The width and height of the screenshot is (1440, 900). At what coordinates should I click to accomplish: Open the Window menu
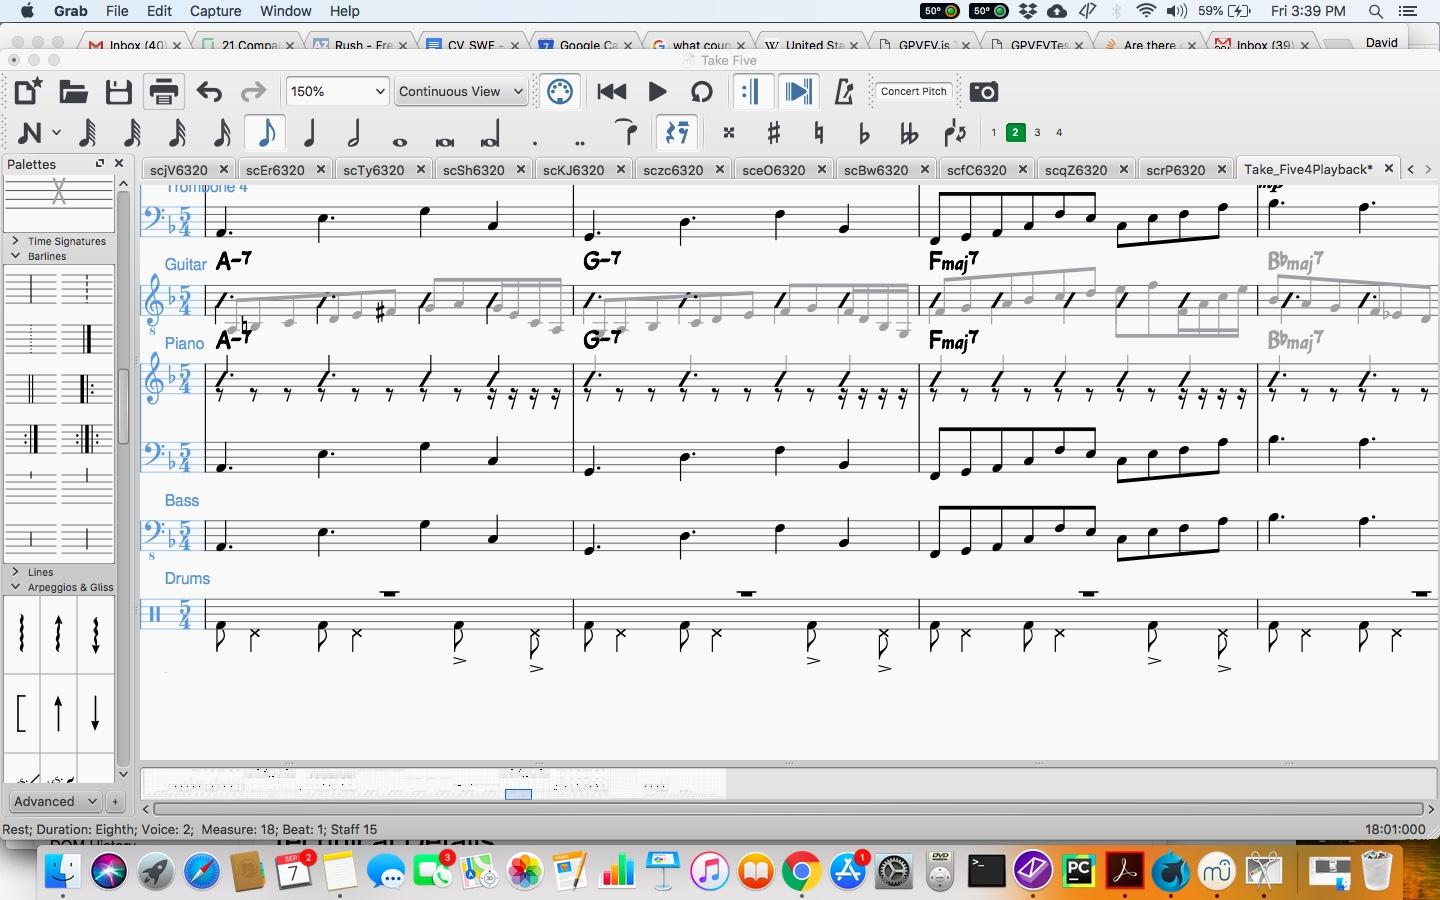[x=286, y=11]
